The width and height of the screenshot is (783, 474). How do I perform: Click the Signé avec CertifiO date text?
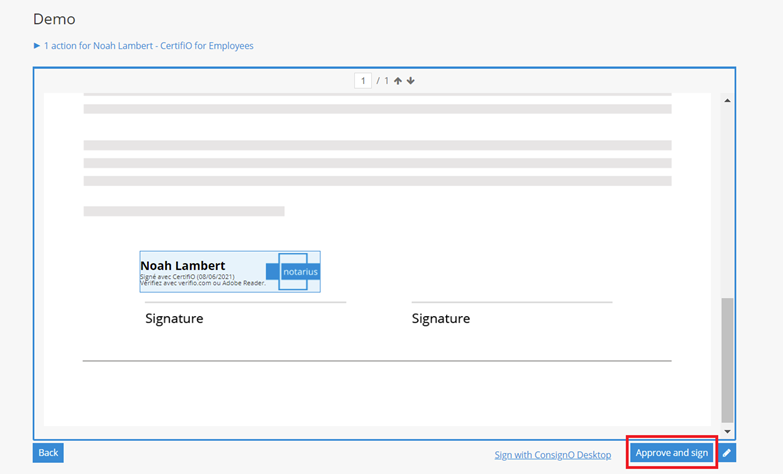[x=186, y=276]
